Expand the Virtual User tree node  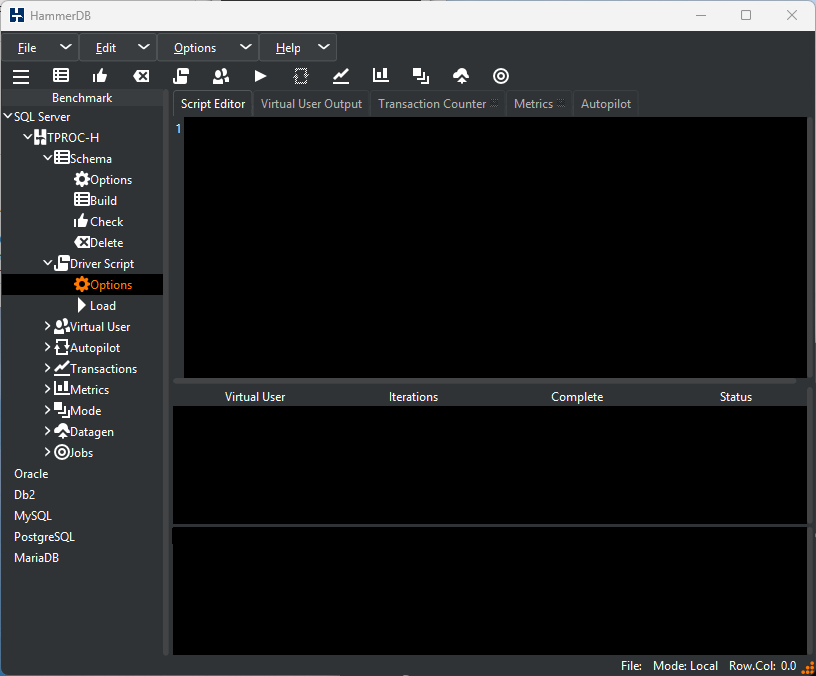coord(47,326)
